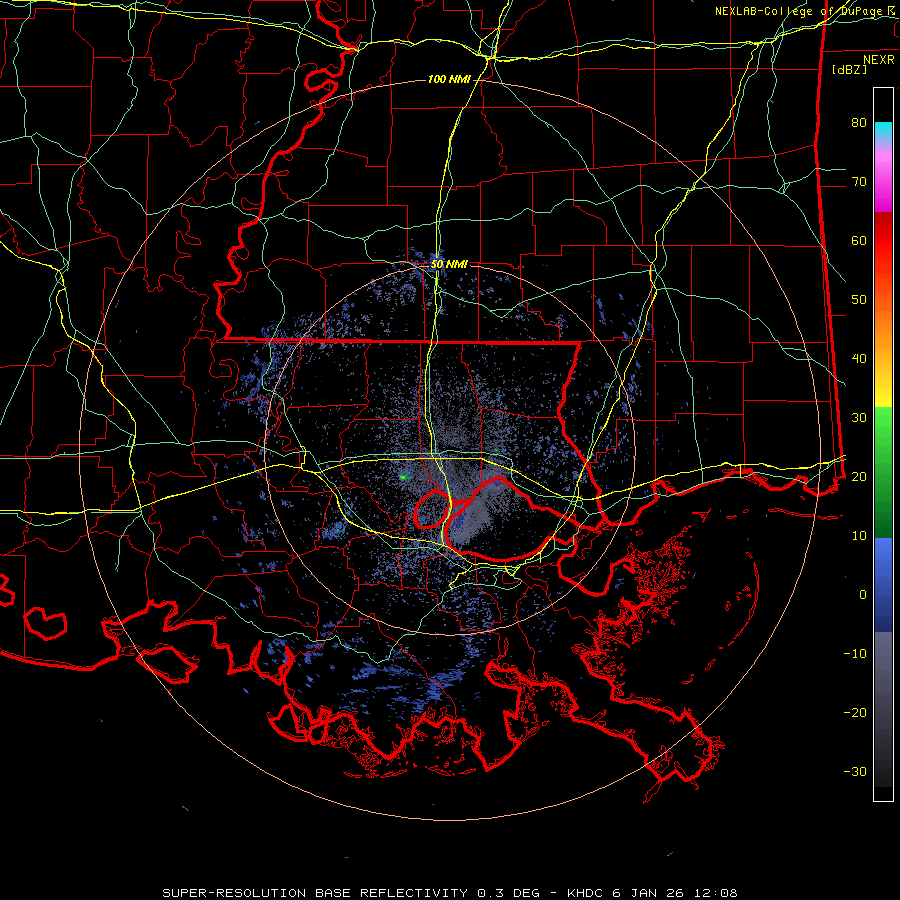Click the 30 value on dBZ scale

point(859,417)
